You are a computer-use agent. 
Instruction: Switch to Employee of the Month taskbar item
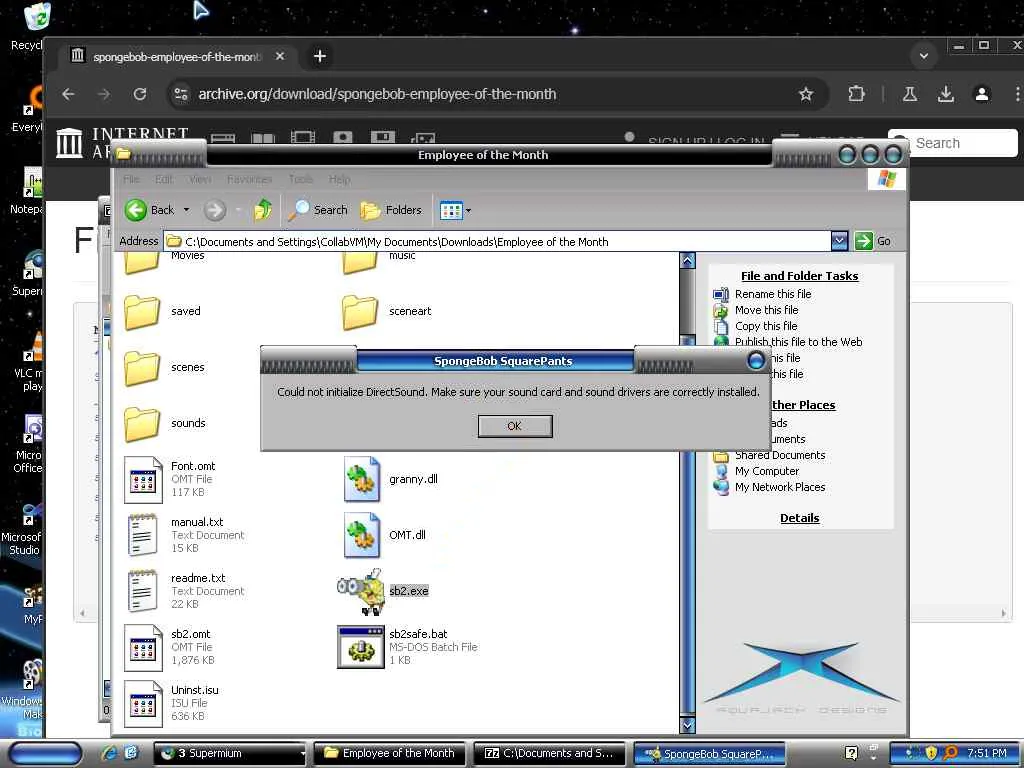[389, 754]
